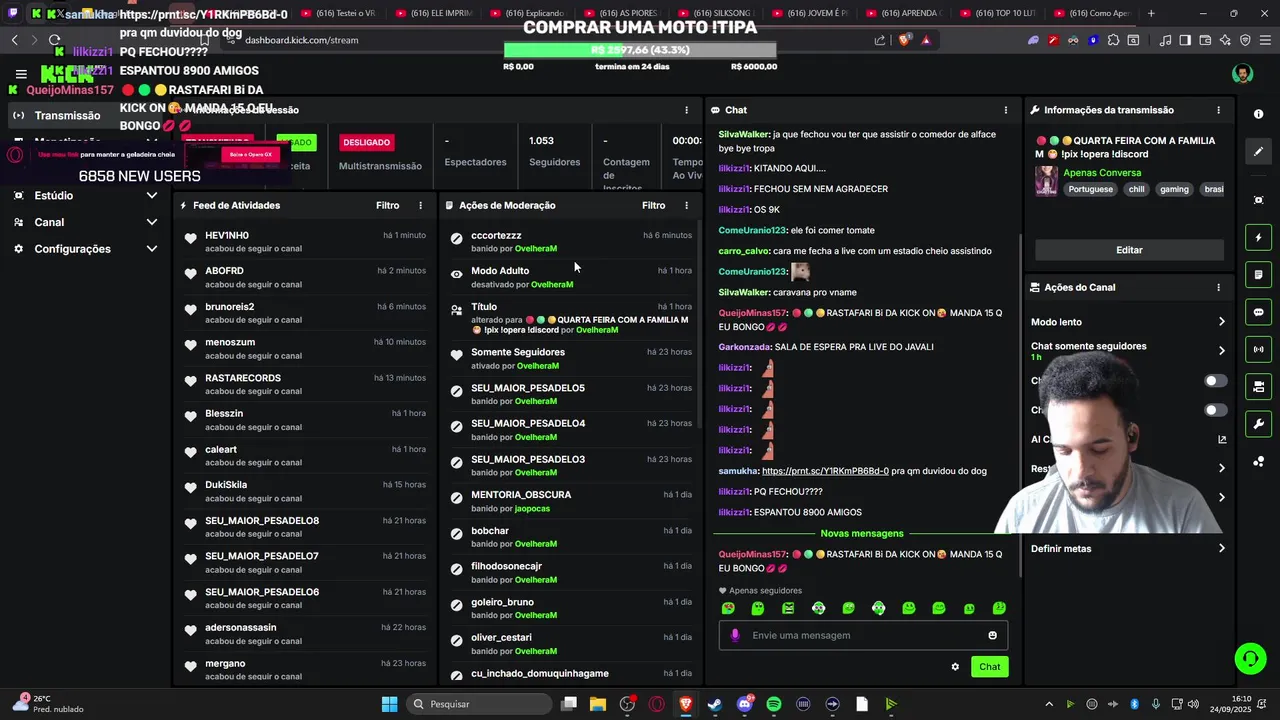This screenshot has height=720, width=1280.
Task: Open Chat somente seguidores options arrow
Action: tap(1221, 351)
